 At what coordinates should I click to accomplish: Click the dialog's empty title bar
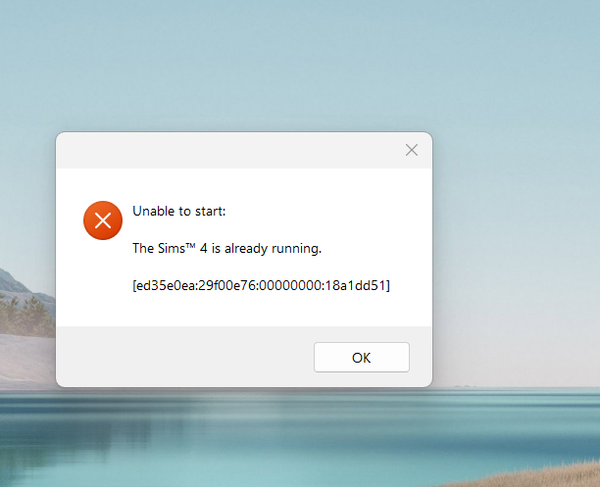coord(230,150)
